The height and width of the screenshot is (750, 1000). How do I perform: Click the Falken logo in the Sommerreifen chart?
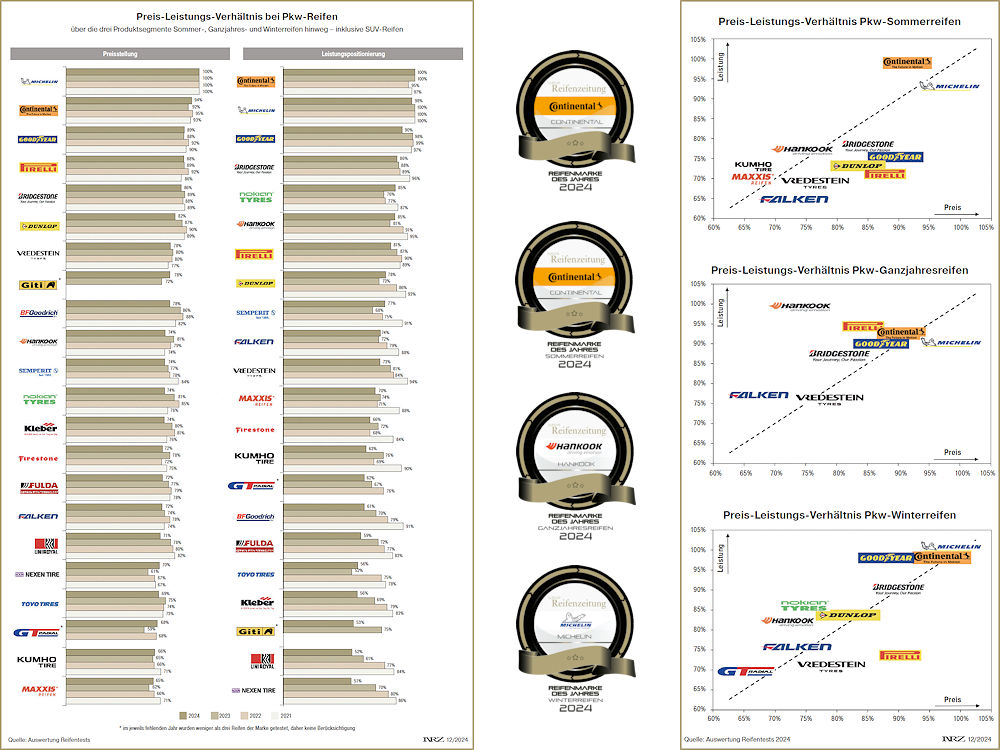click(794, 200)
